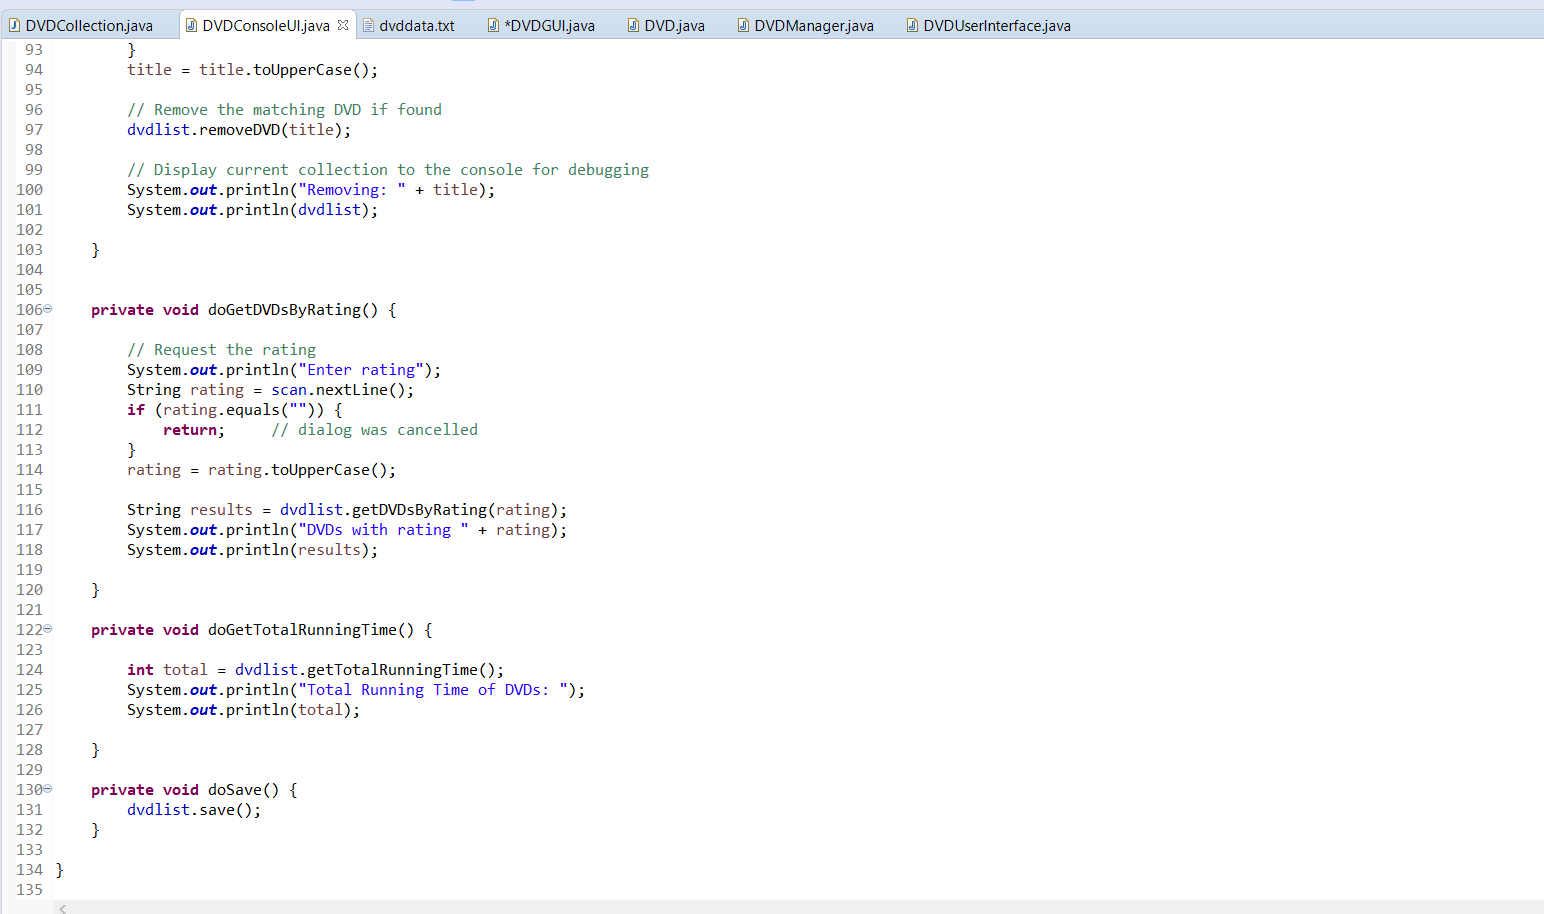
Task: Click the Java icon on DVDManager.java tab
Action: pos(741,25)
